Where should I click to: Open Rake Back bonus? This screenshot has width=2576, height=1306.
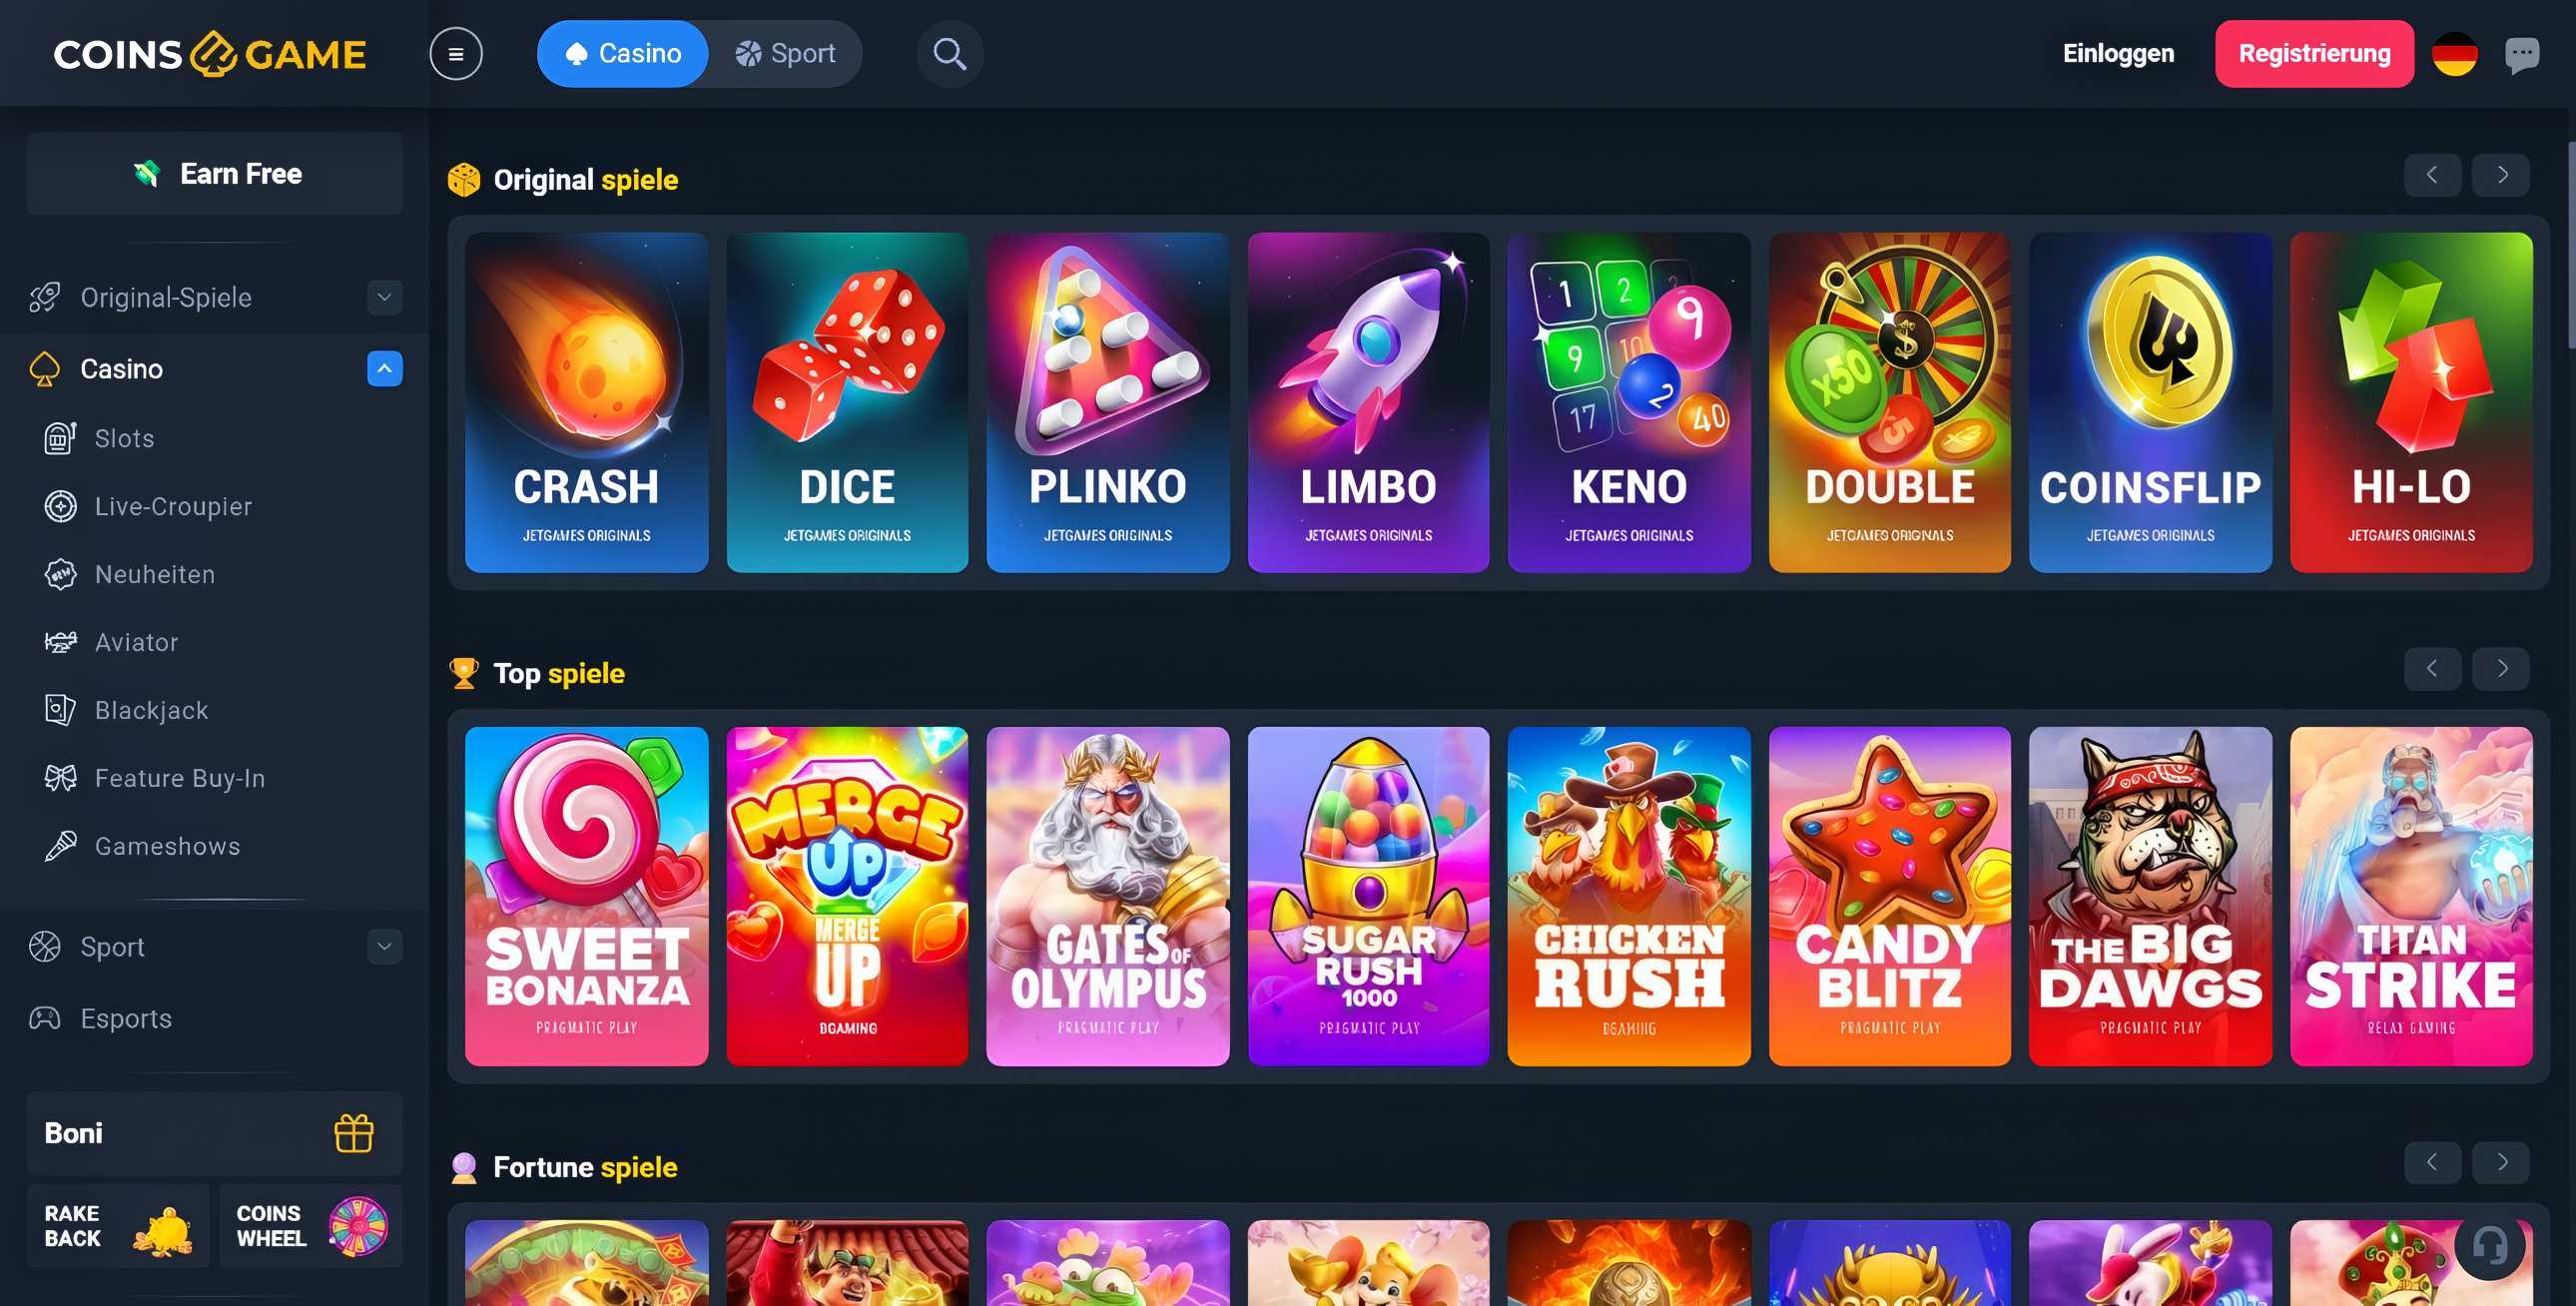coord(118,1227)
